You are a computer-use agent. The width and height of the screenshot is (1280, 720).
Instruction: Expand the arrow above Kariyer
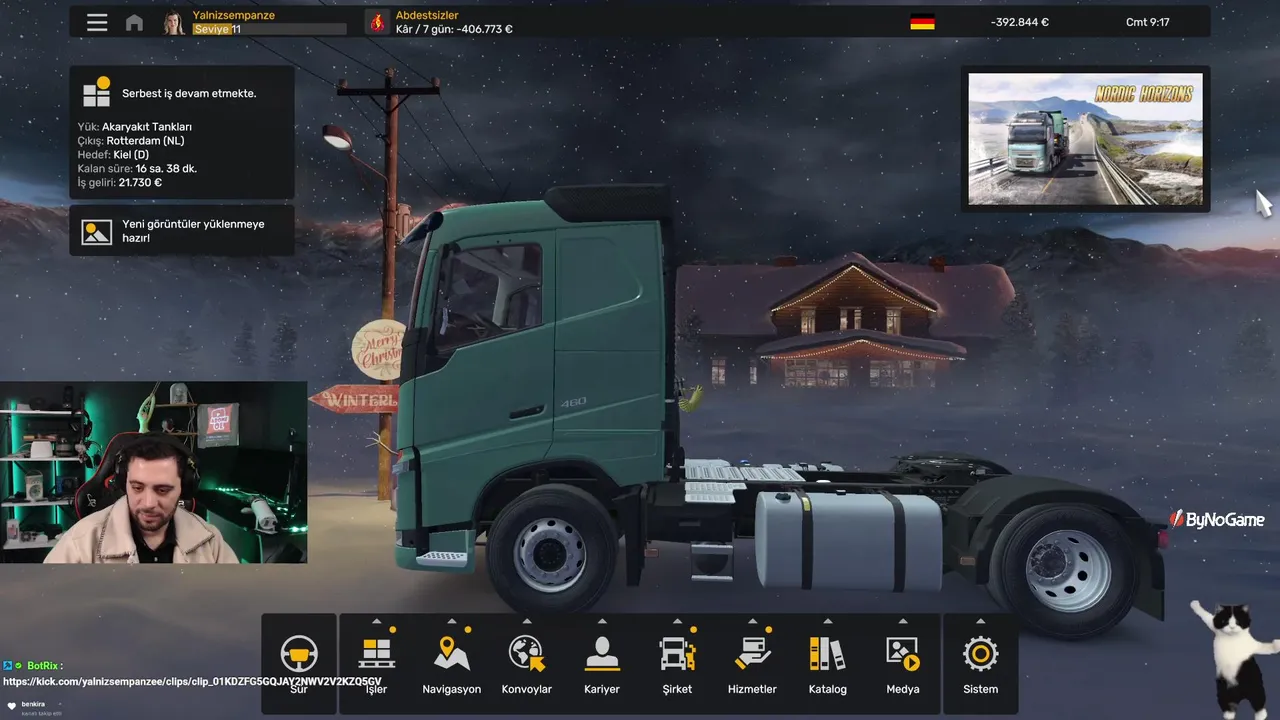click(x=602, y=621)
